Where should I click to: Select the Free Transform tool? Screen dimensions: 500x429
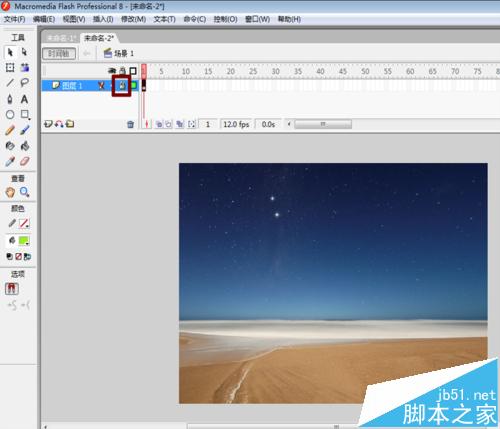click(x=10, y=68)
